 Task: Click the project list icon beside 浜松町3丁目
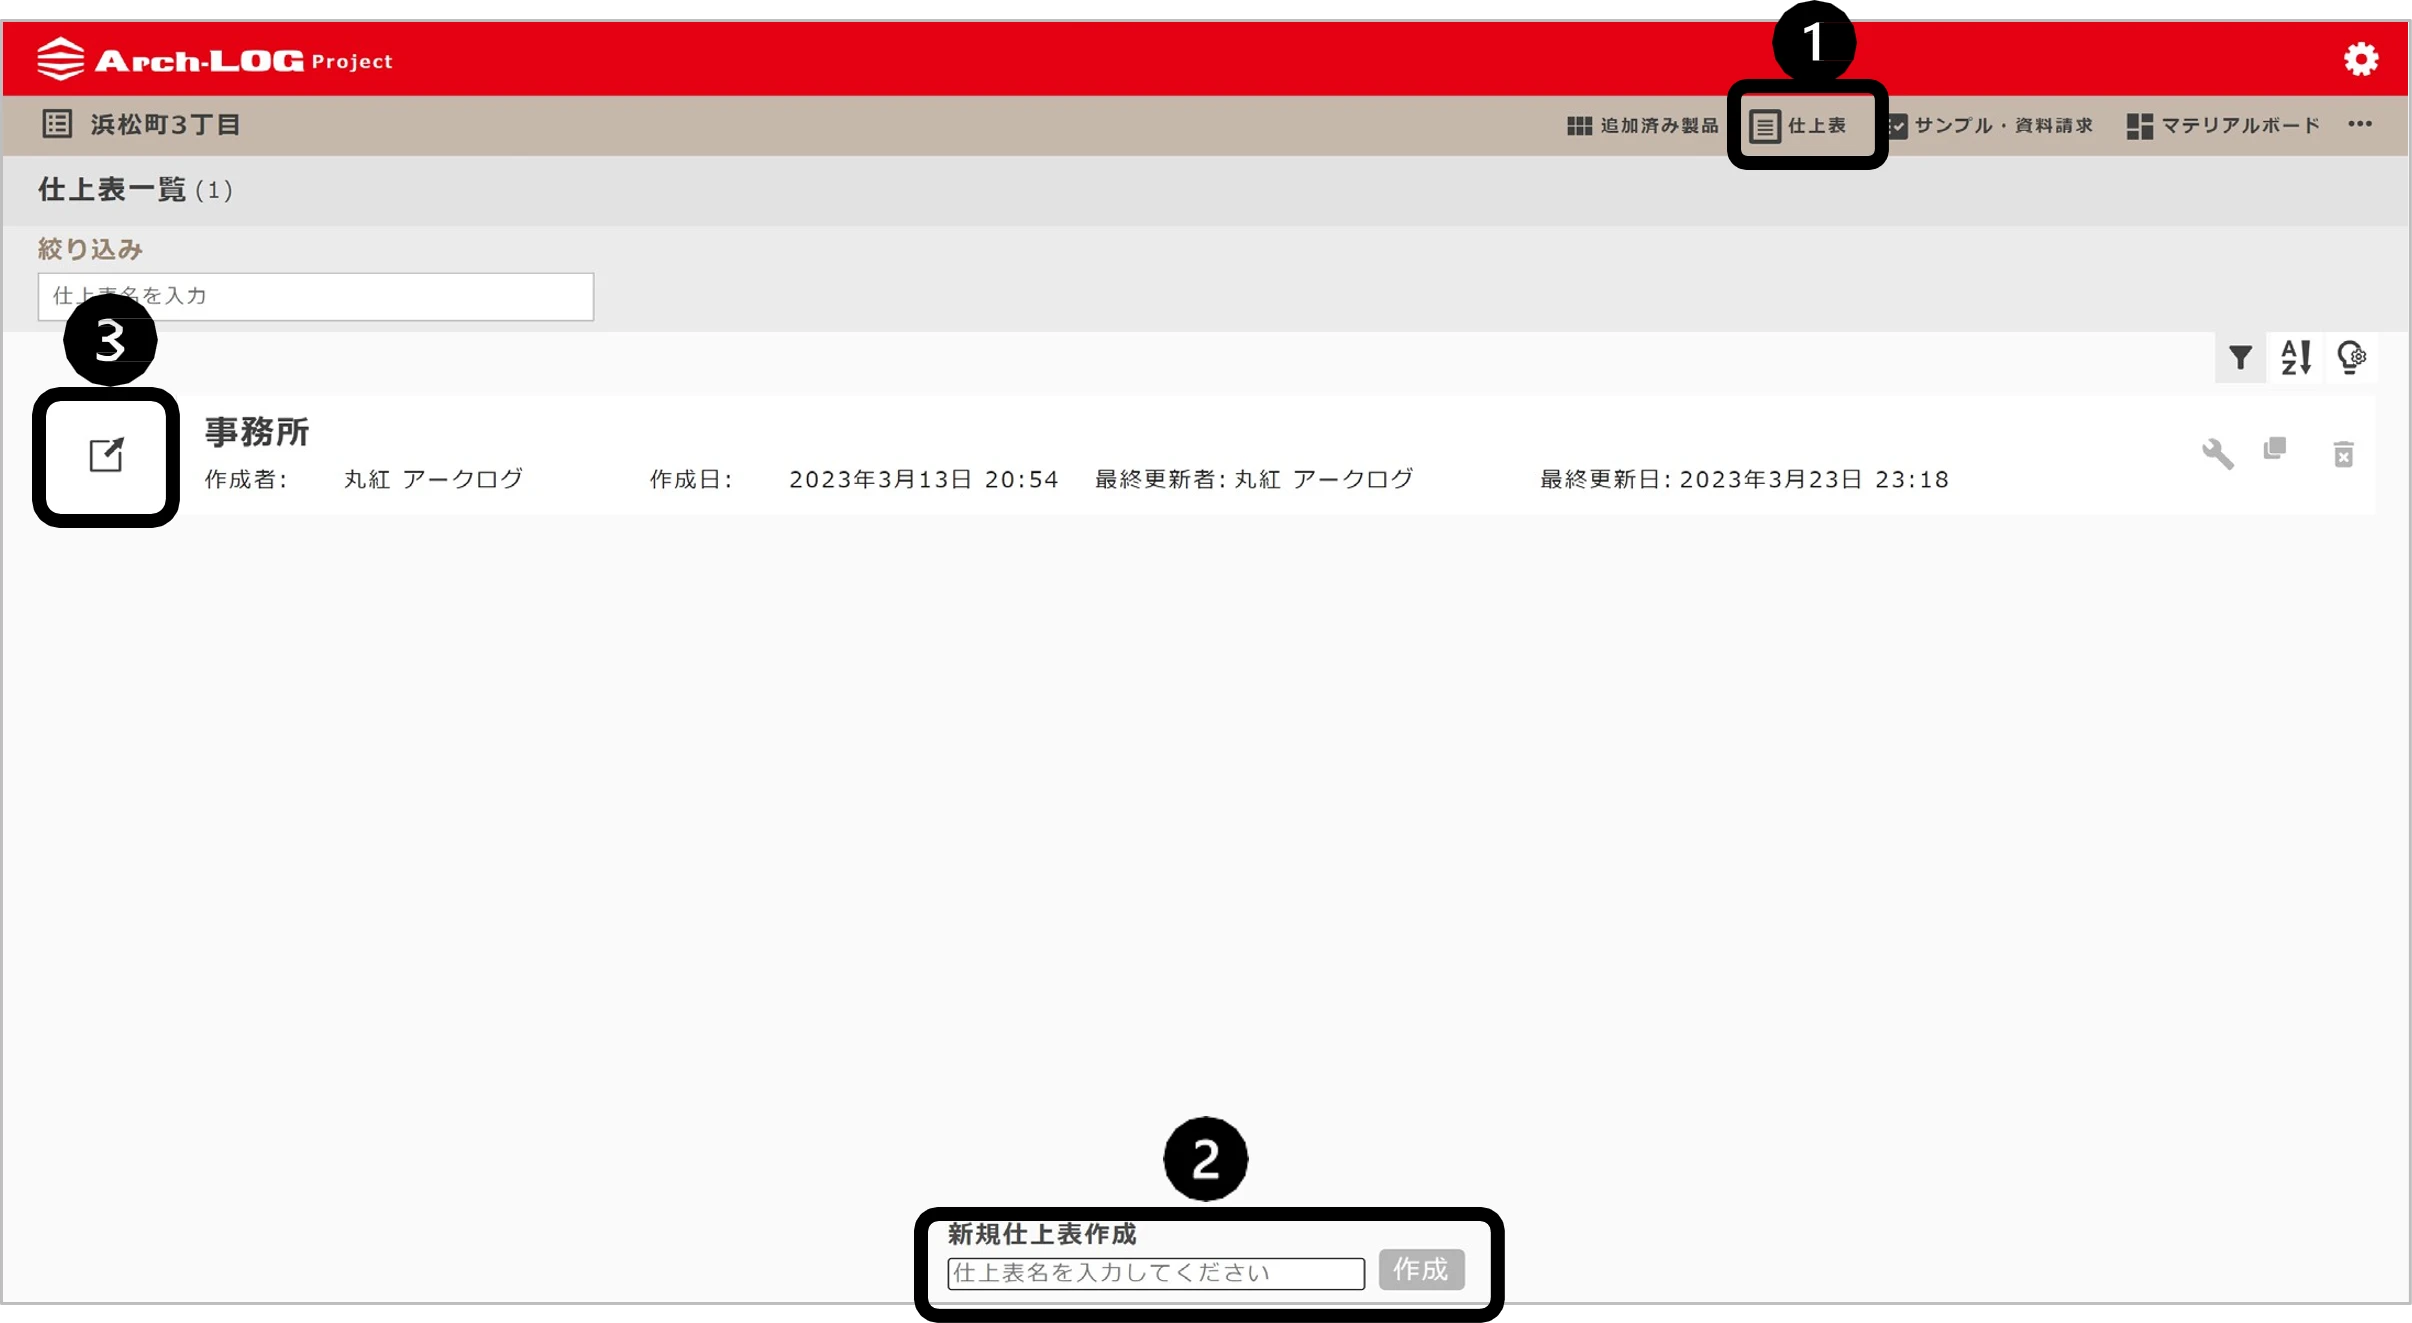click(57, 124)
